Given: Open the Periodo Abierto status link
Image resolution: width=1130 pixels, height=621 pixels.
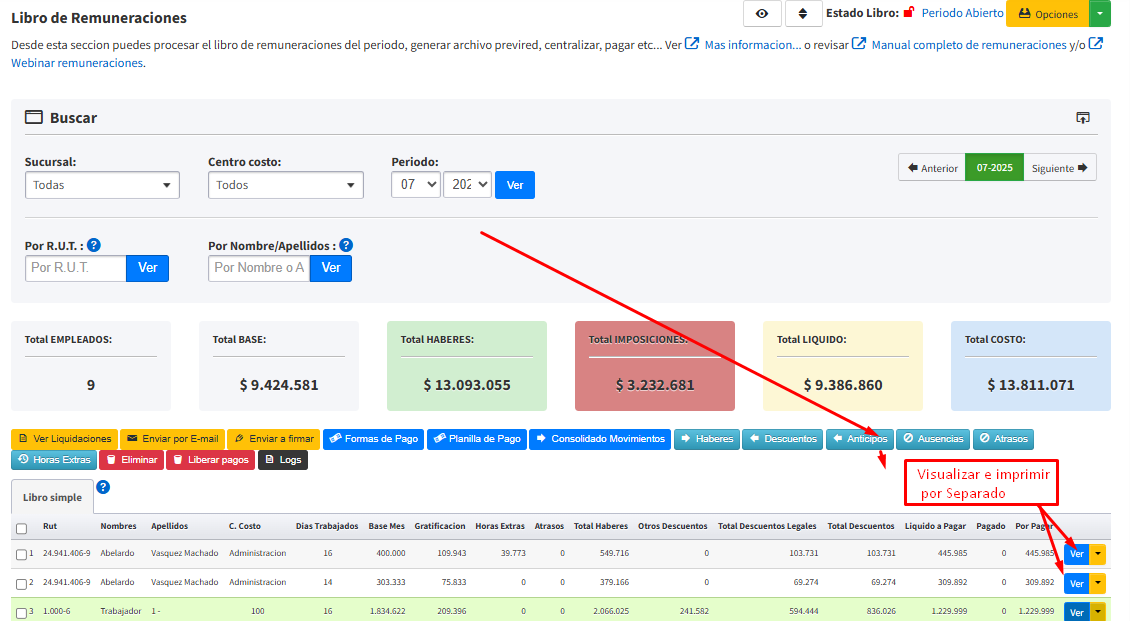Looking at the screenshot, I should click(x=962, y=13).
